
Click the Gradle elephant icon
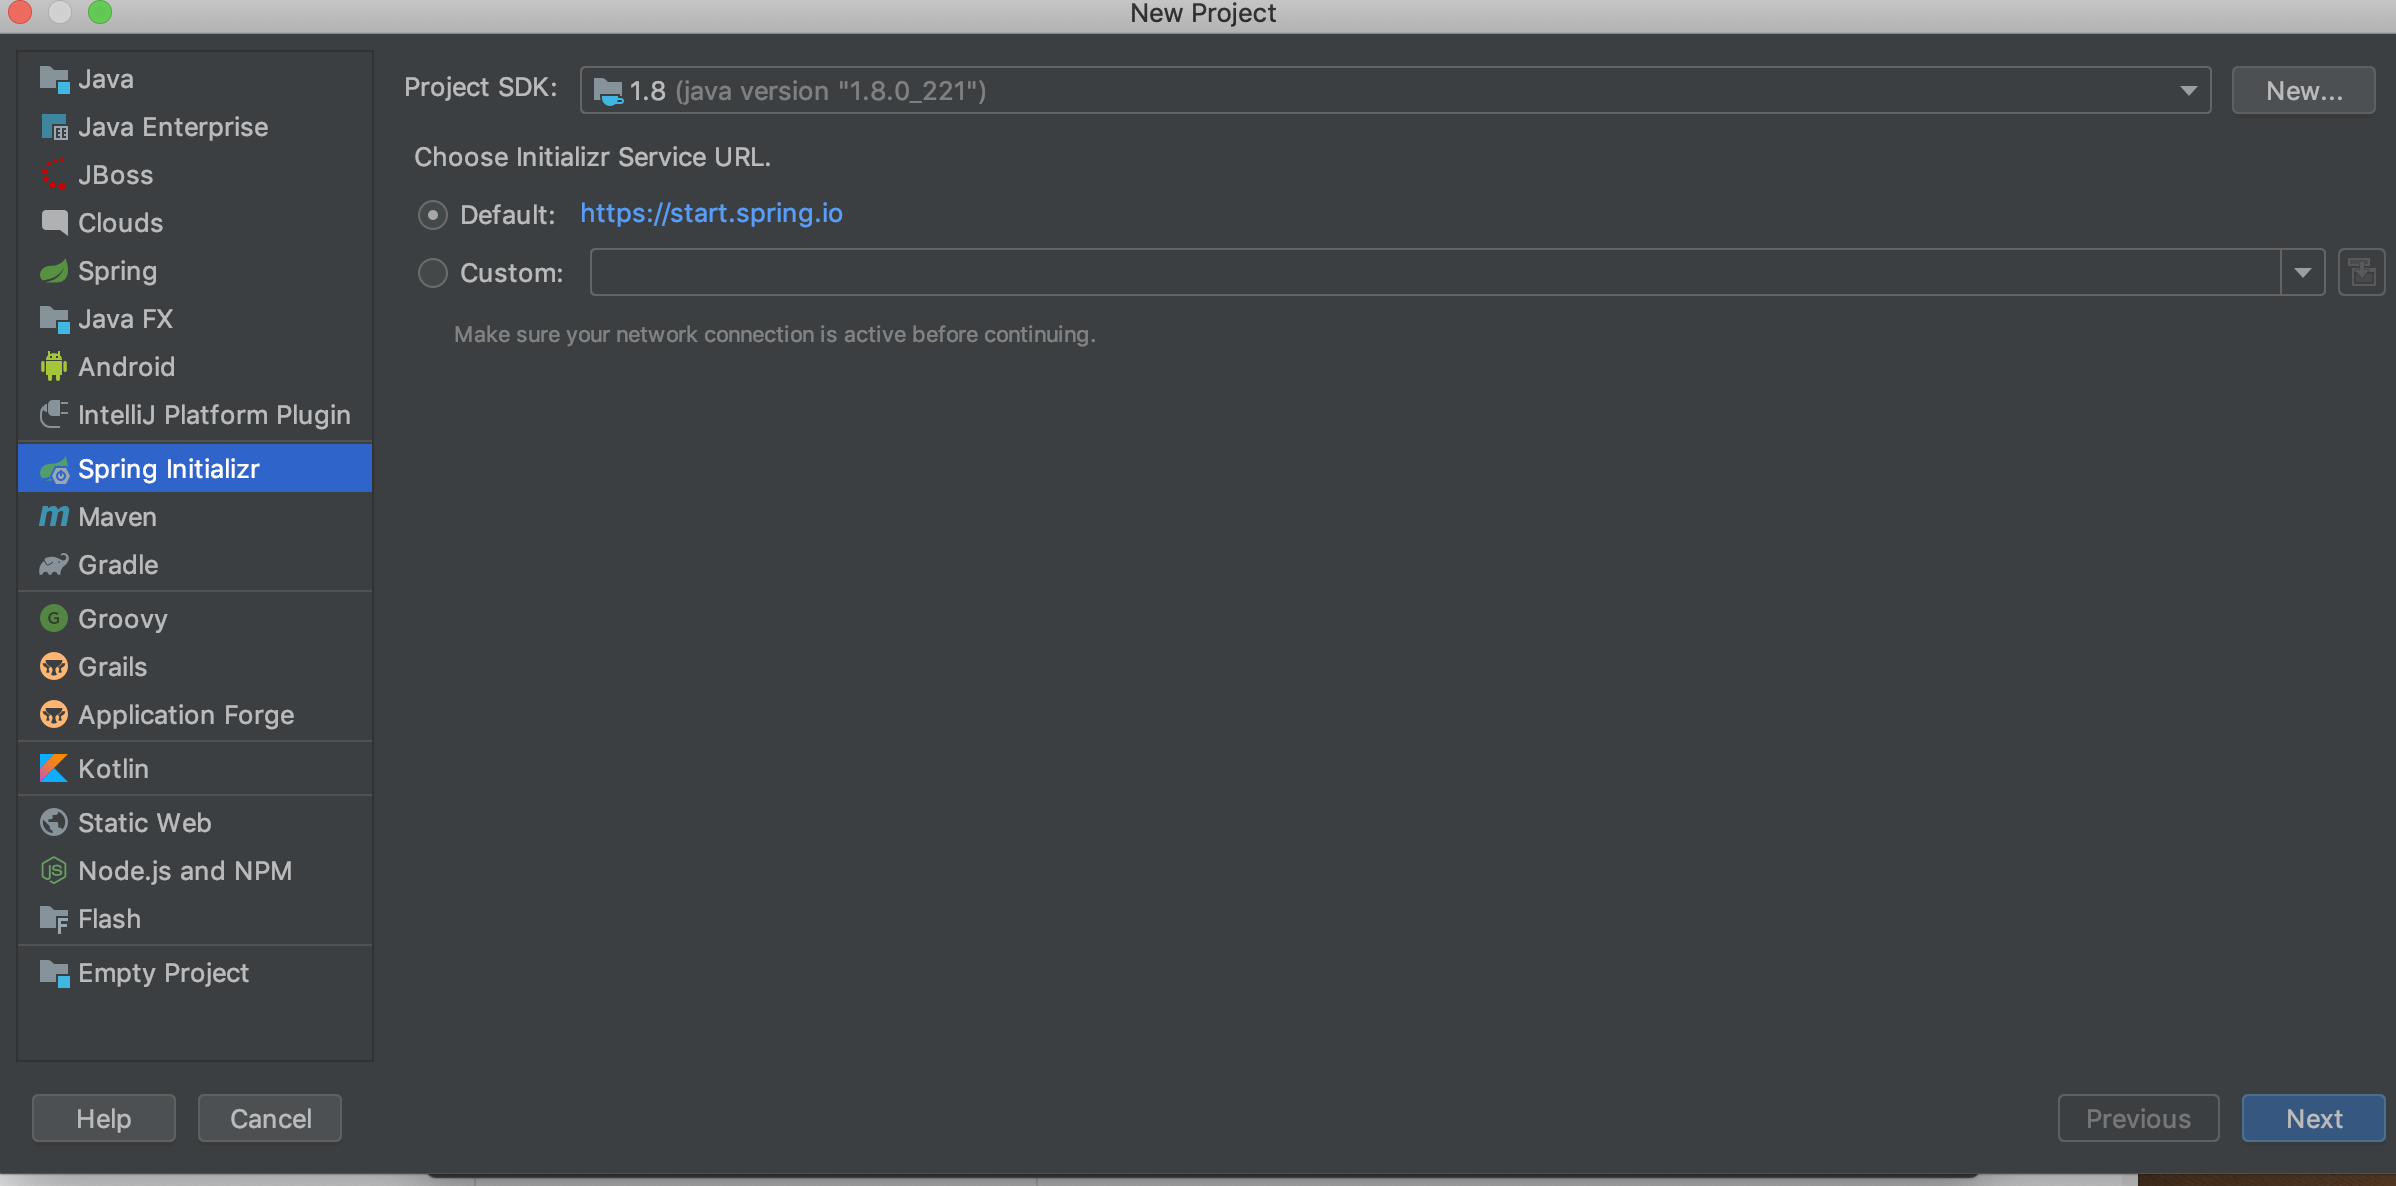(54, 565)
